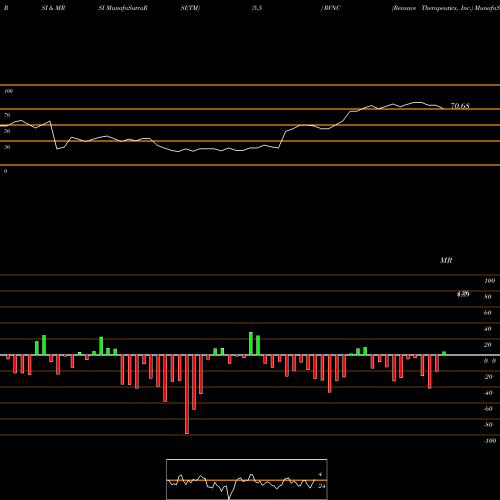Click the value 24 in mini chart
Screen dimensions: 500x500
(321, 486)
